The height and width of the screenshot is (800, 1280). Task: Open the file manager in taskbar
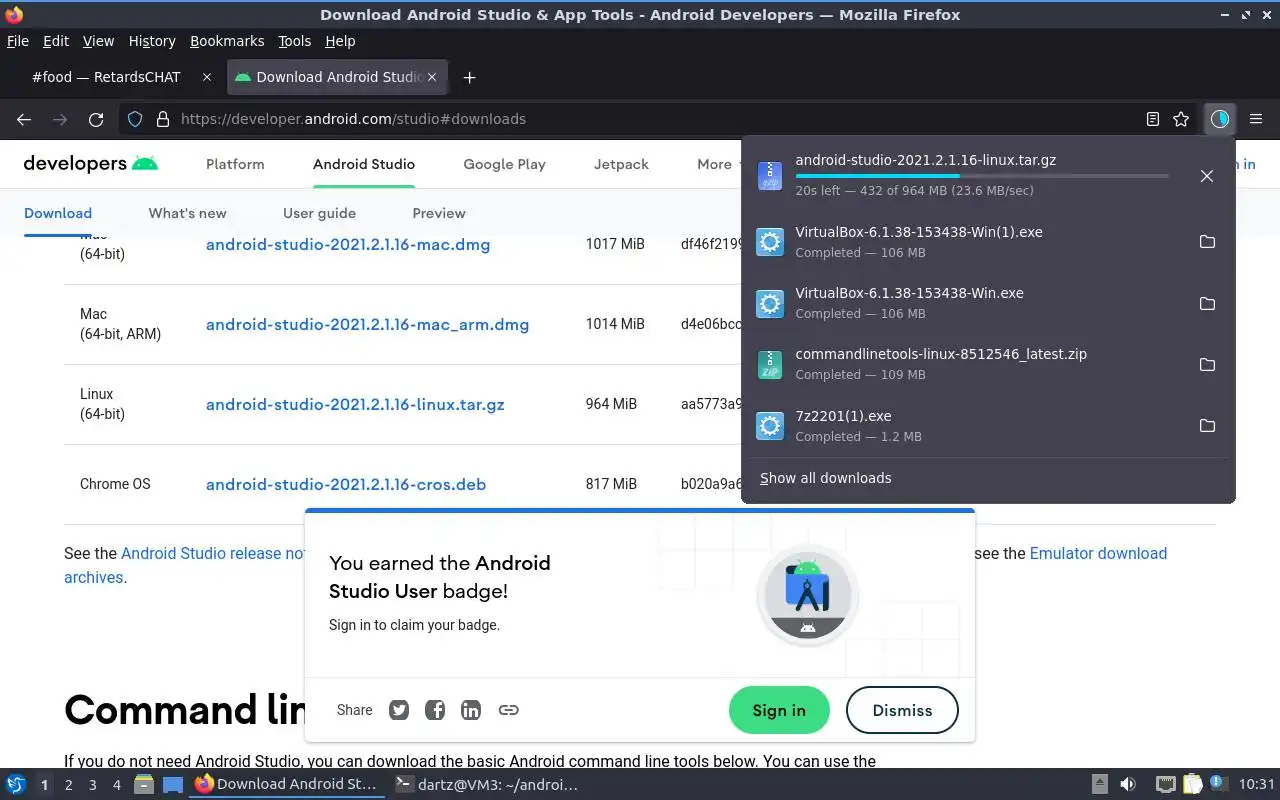pyautogui.click(x=143, y=785)
